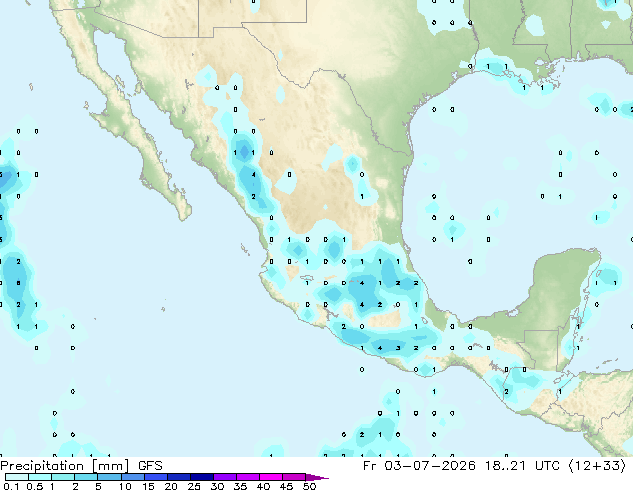Click the date text 'Fr 03-07-2026'
Viewport: 634px width, 490px height.
(x=419, y=466)
